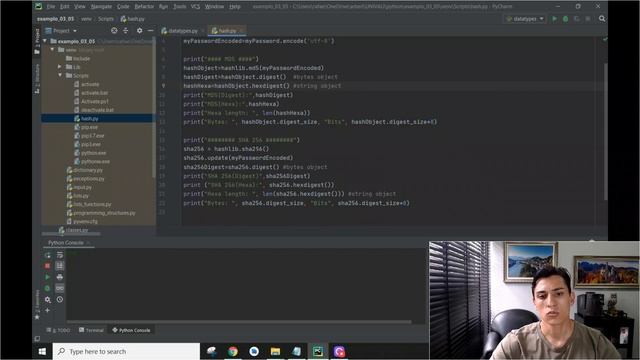
Task: Expand the Lib folder
Action: pos(60,67)
